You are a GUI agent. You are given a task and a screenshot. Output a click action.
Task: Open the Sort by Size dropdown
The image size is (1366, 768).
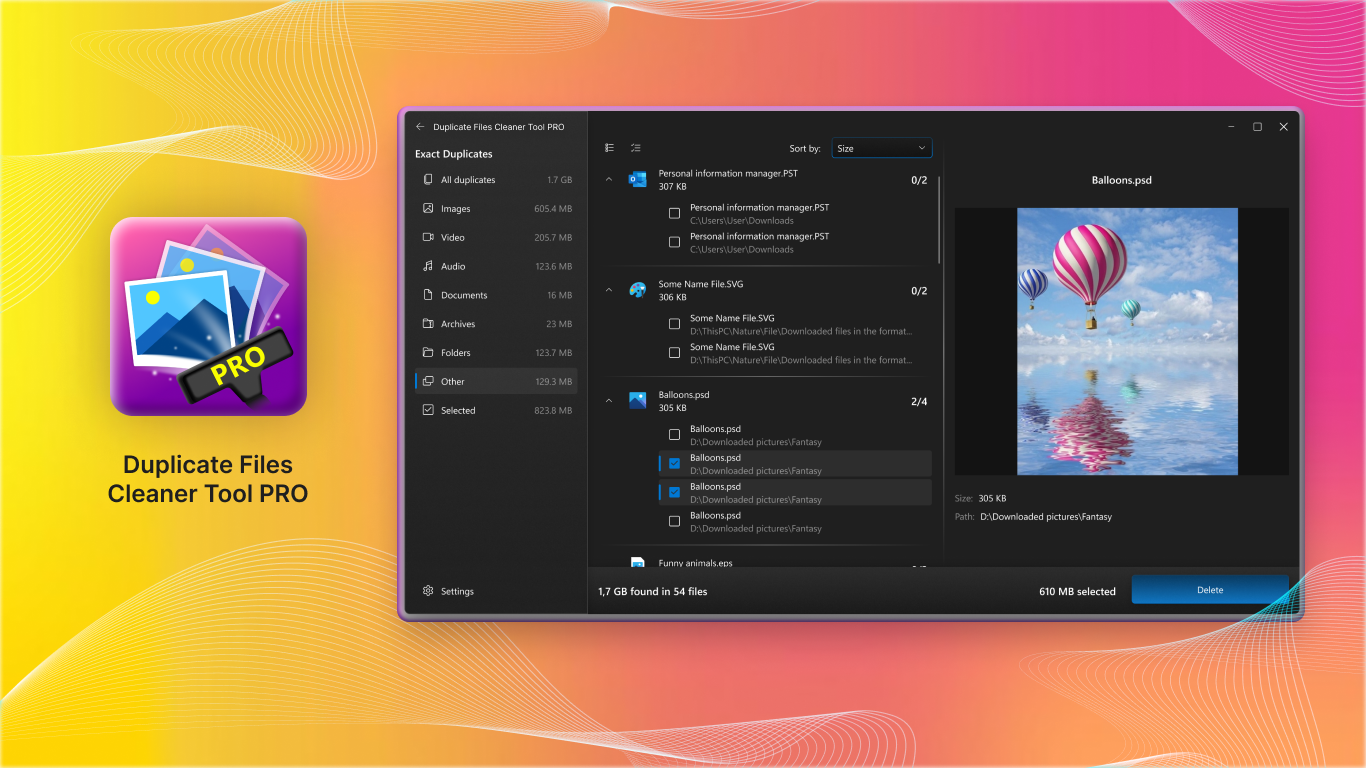coord(881,148)
